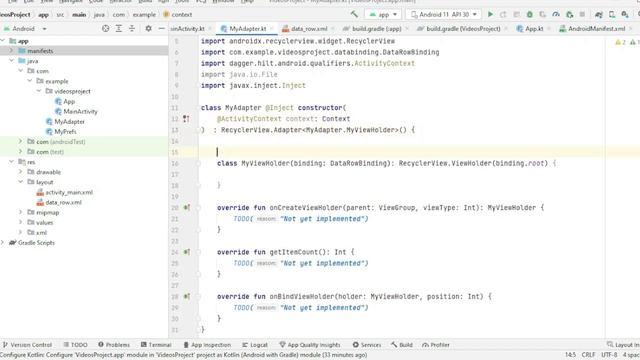This screenshot has height=360, width=640.
Task: Click Expand All icon in project panel
Action: click(x=119, y=29)
